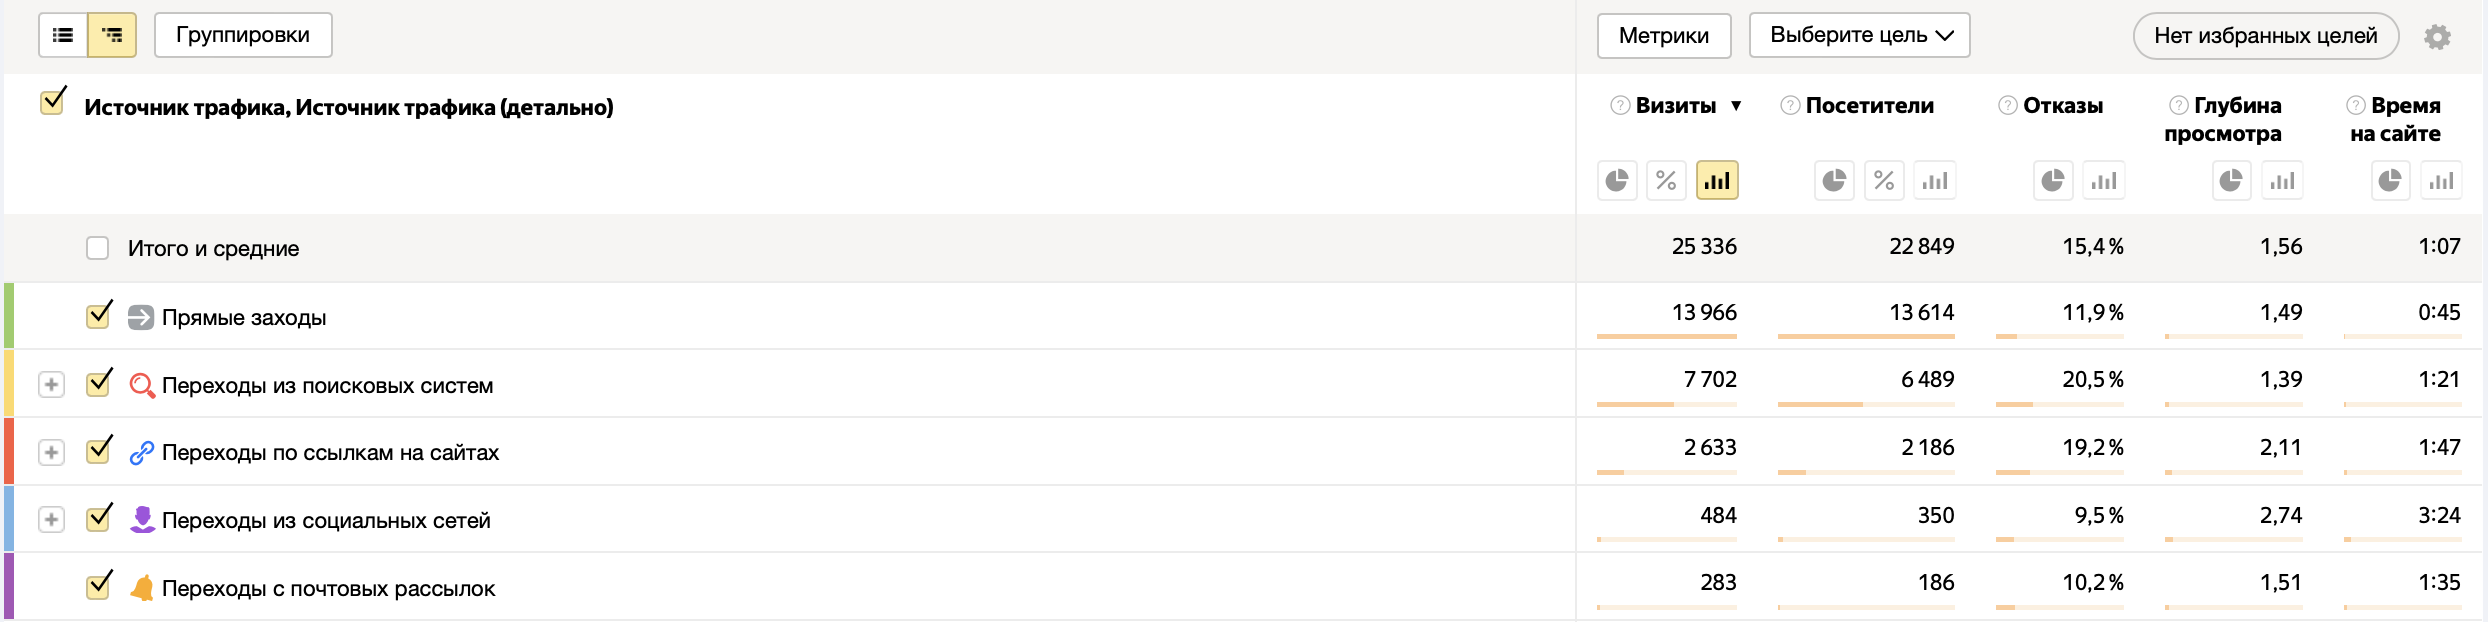This screenshot has height=622, width=2488.
Task: Expand Переходы по ссылкам на сайтах
Action: [51, 452]
